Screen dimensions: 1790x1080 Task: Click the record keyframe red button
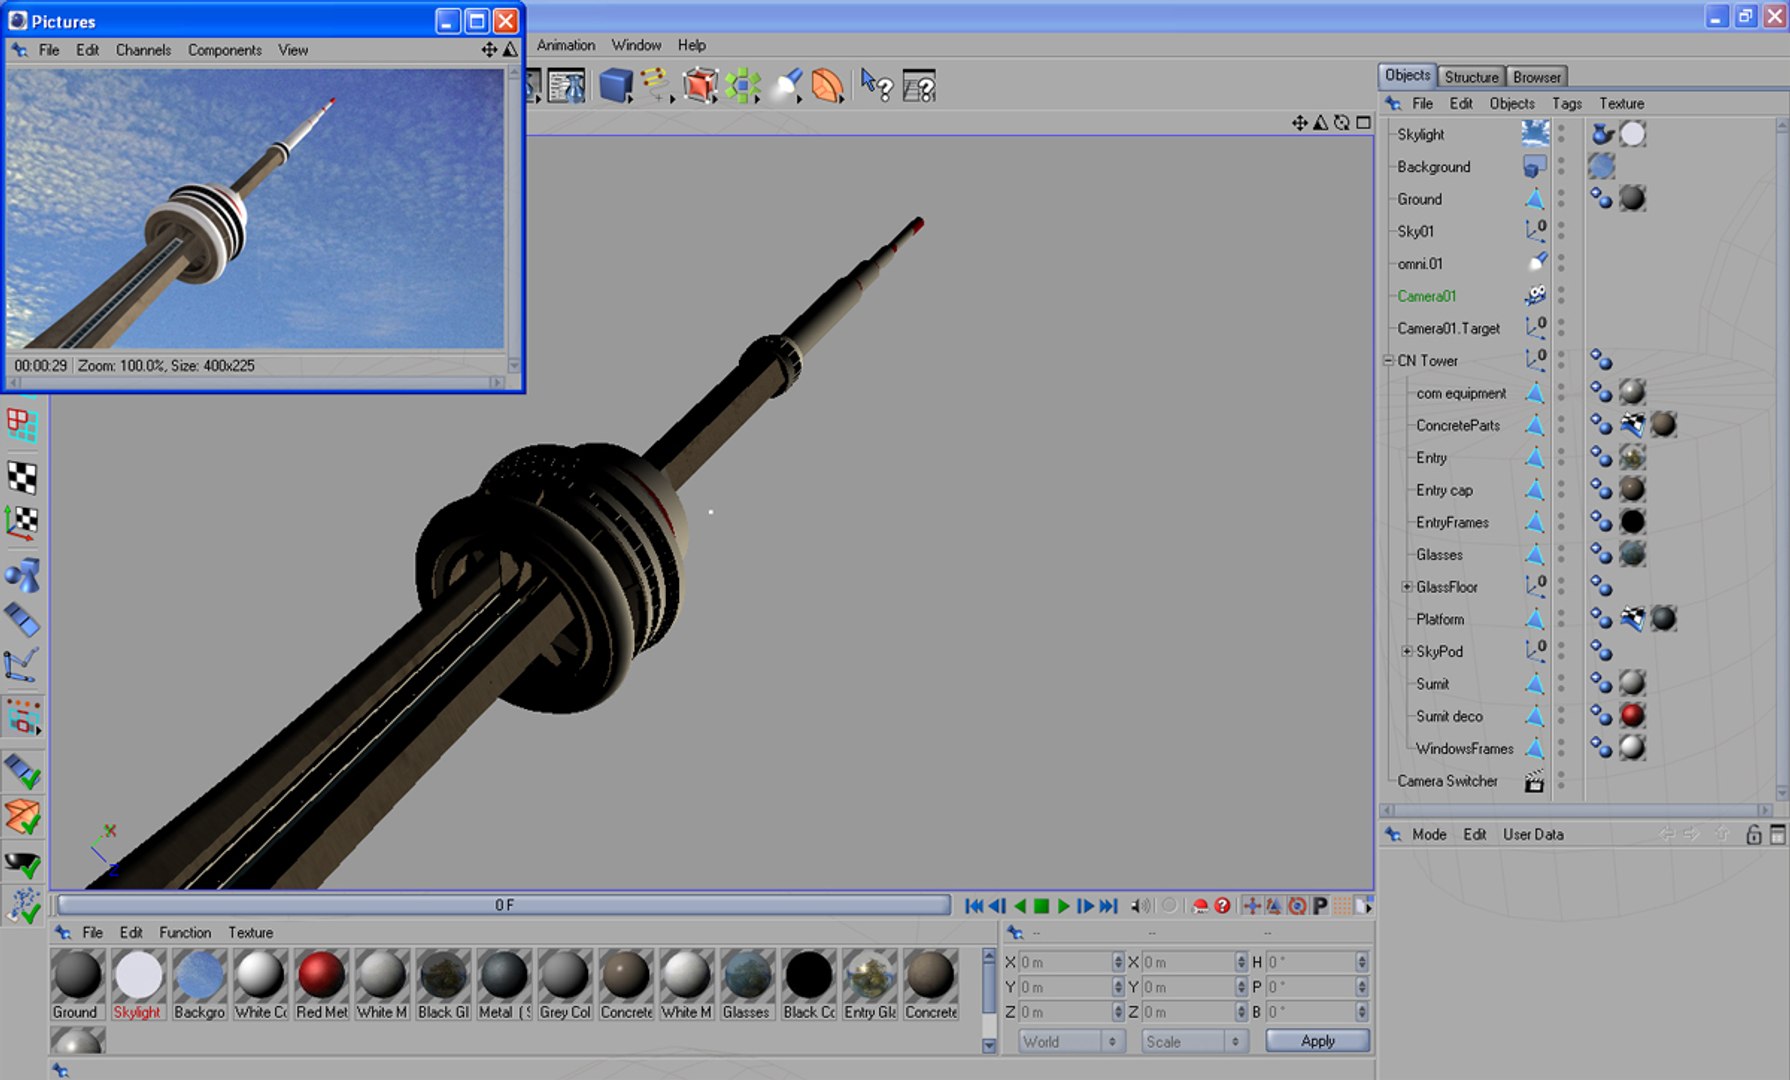click(1200, 906)
